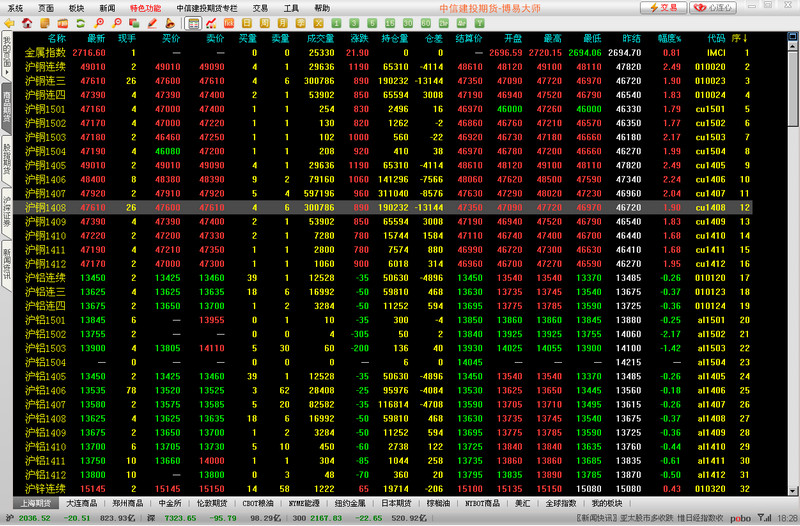Open the 工具 menu
This screenshot has width=800, height=526.
point(291,7)
